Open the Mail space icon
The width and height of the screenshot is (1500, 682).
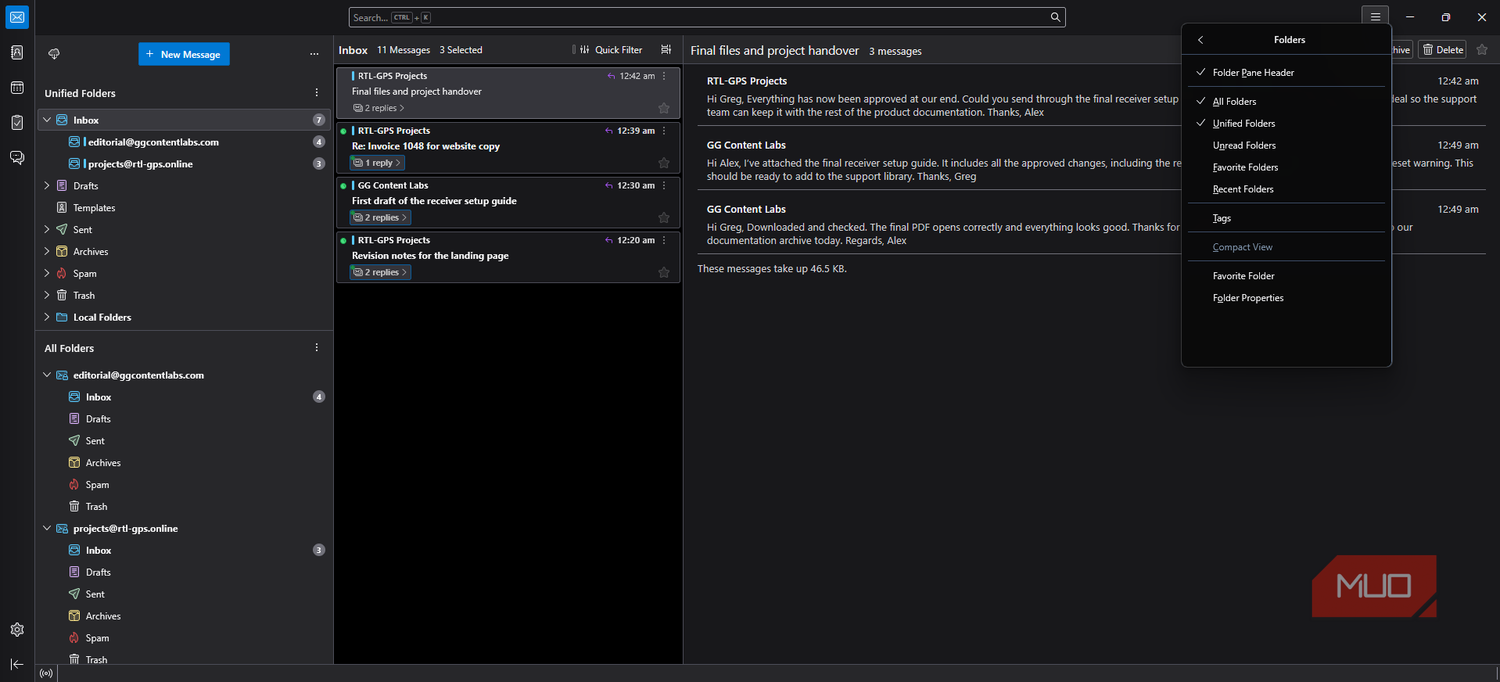17,17
